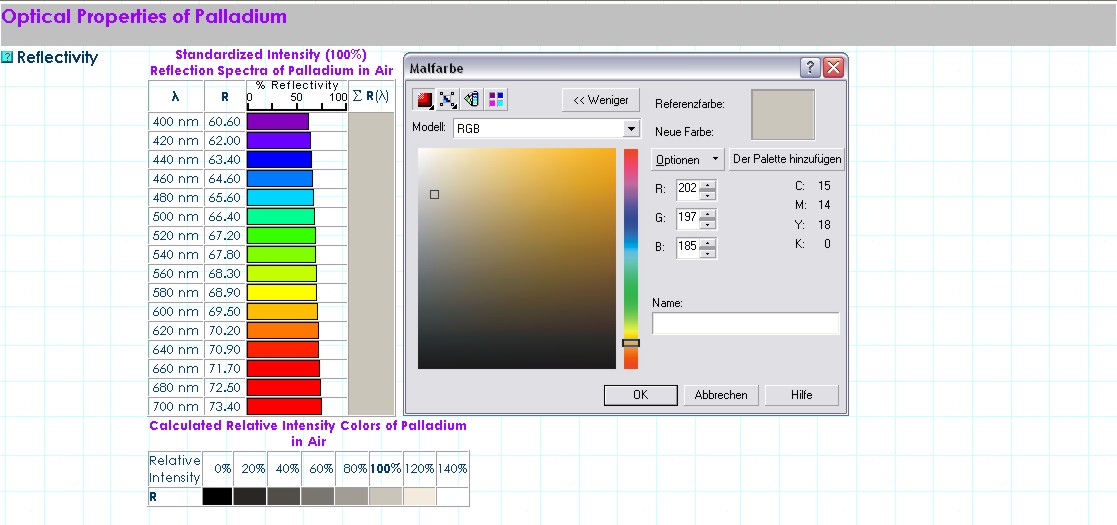Decrease the B value with down arrow
Viewport: 1117px width, 525px height.
[x=708, y=252]
